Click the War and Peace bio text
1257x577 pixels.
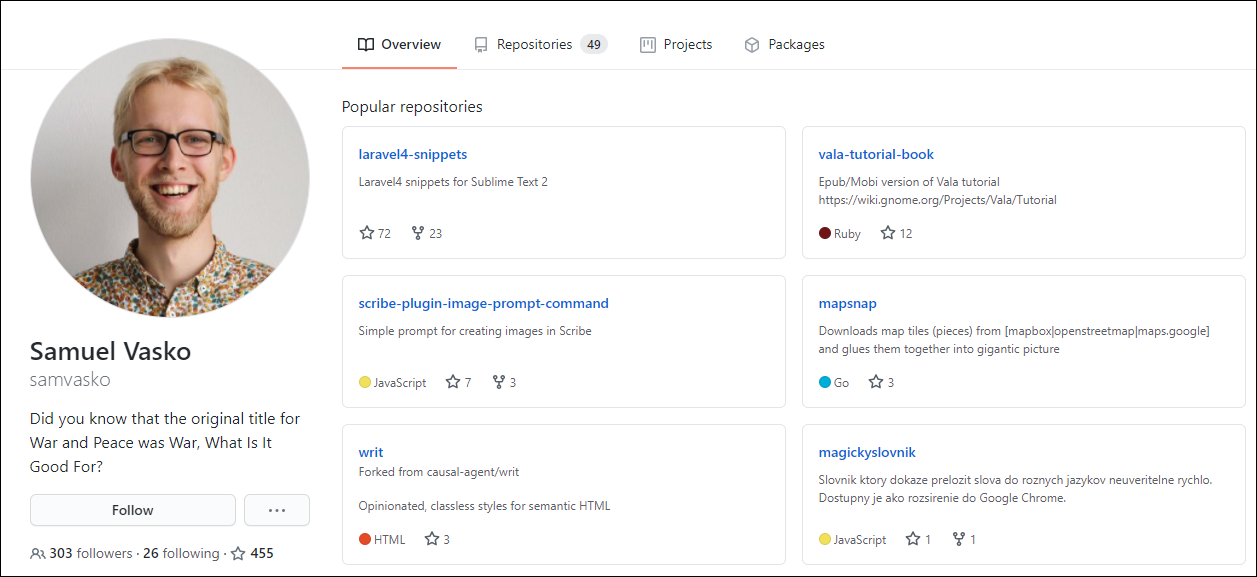(165, 442)
